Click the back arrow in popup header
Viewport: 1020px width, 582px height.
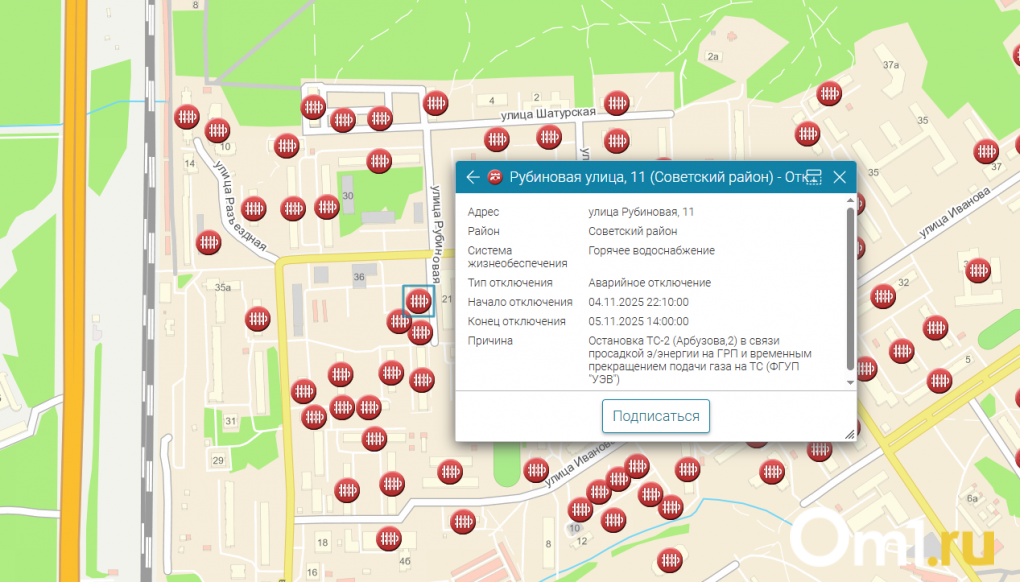(x=473, y=178)
